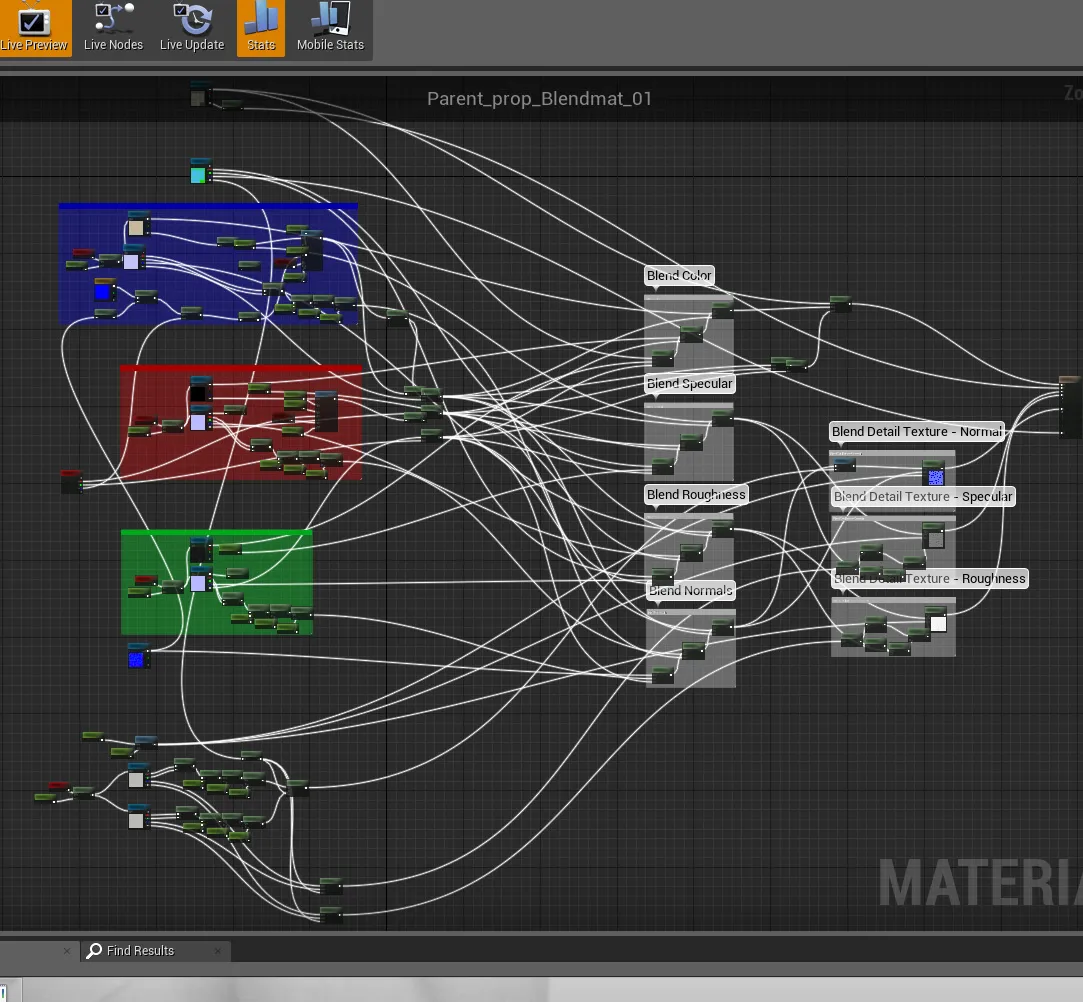Toggle Mobile Stats in the toolbar
The height and width of the screenshot is (1002, 1083).
pos(330,28)
